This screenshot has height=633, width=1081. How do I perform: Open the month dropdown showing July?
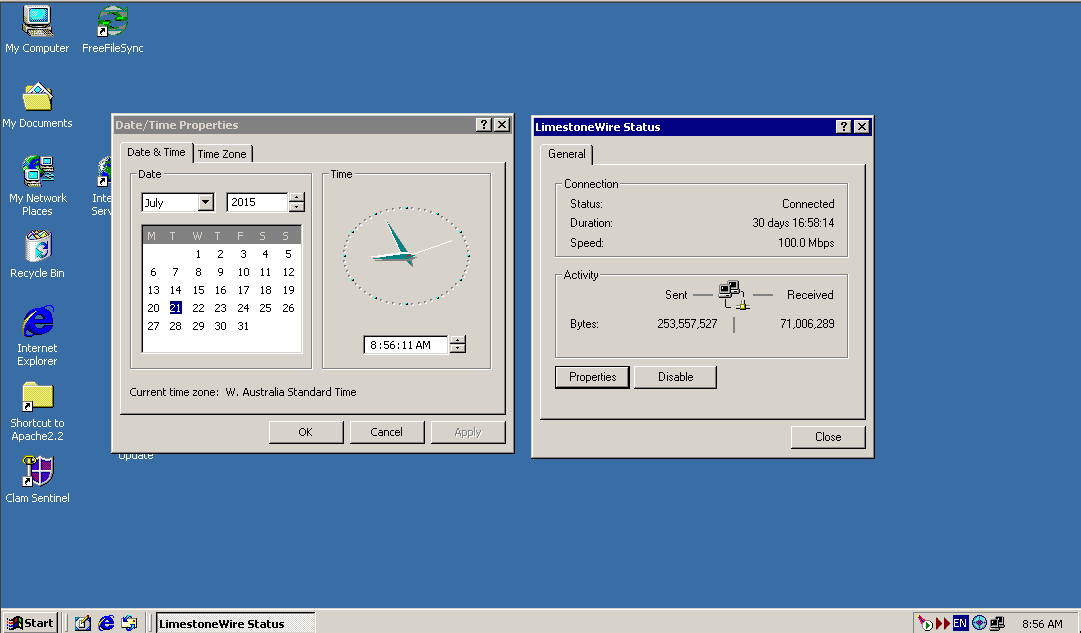pos(205,202)
